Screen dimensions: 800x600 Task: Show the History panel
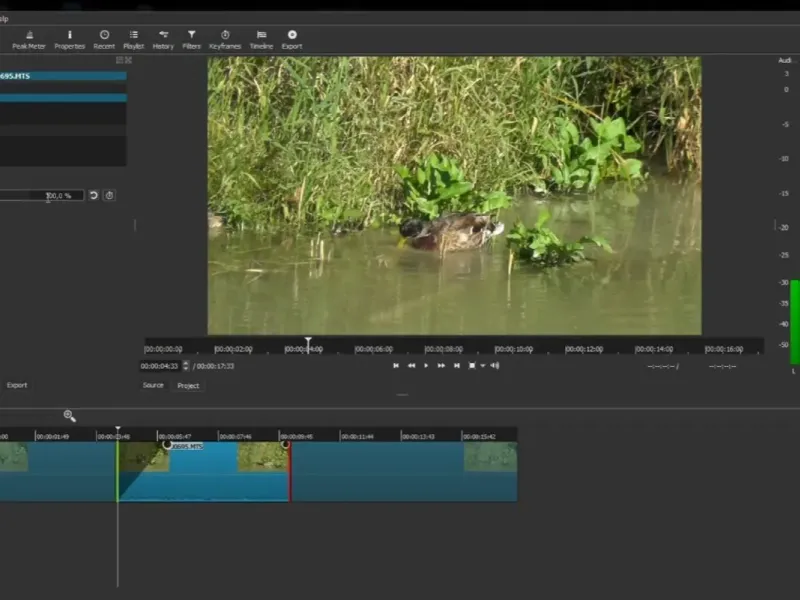click(x=163, y=39)
